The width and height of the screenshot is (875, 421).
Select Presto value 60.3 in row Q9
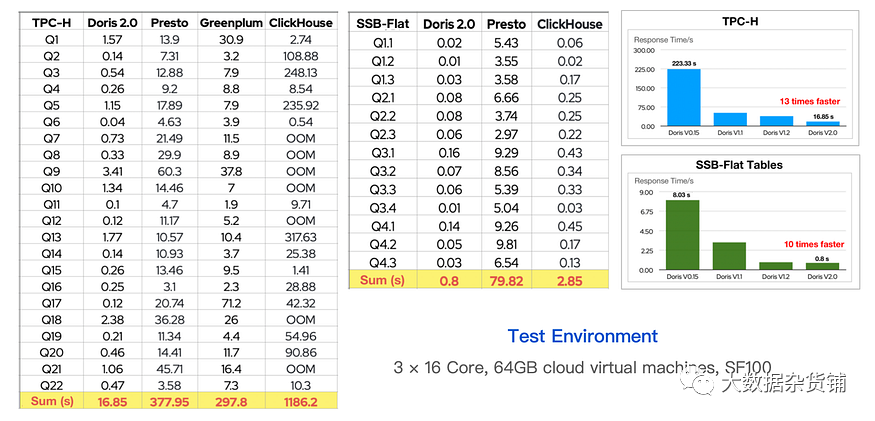(170, 171)
